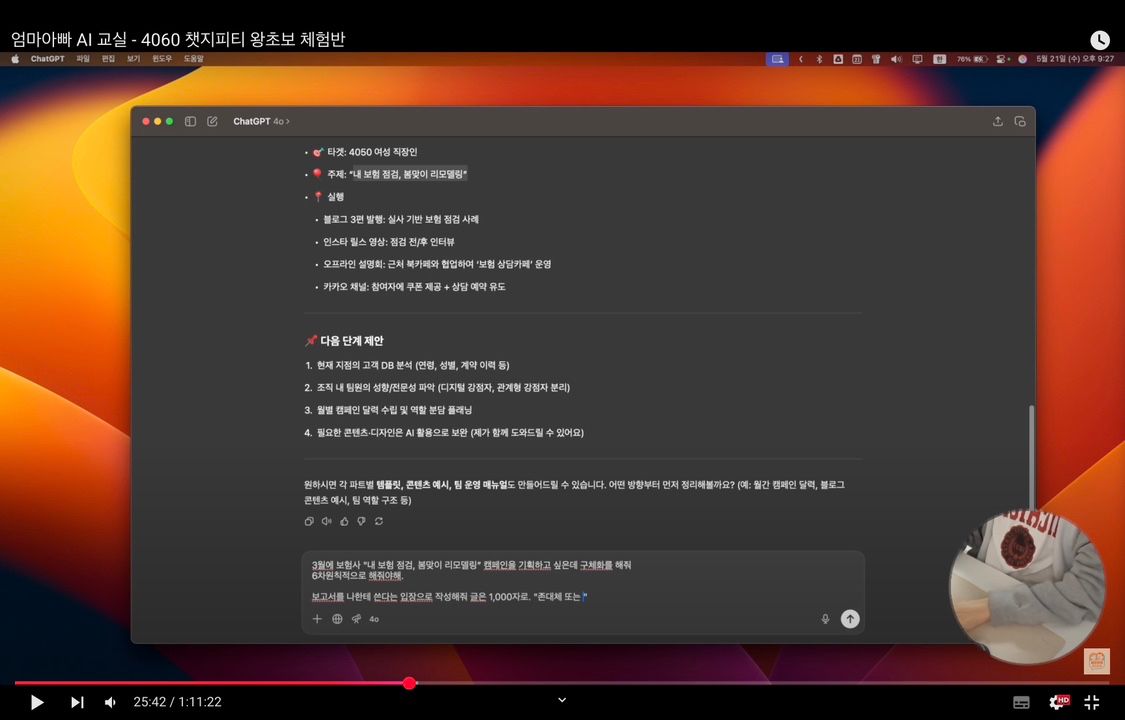Exit fullscreen mode
Viewport: 1125px width, 720px height.
click(1091, 702)
